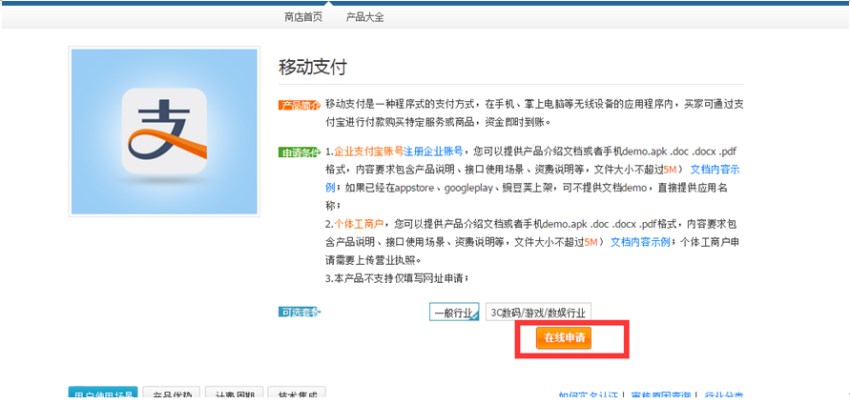850x404 pixels.
Task: Click the Alipay 支 logo product image
Action: click(164, 131)
